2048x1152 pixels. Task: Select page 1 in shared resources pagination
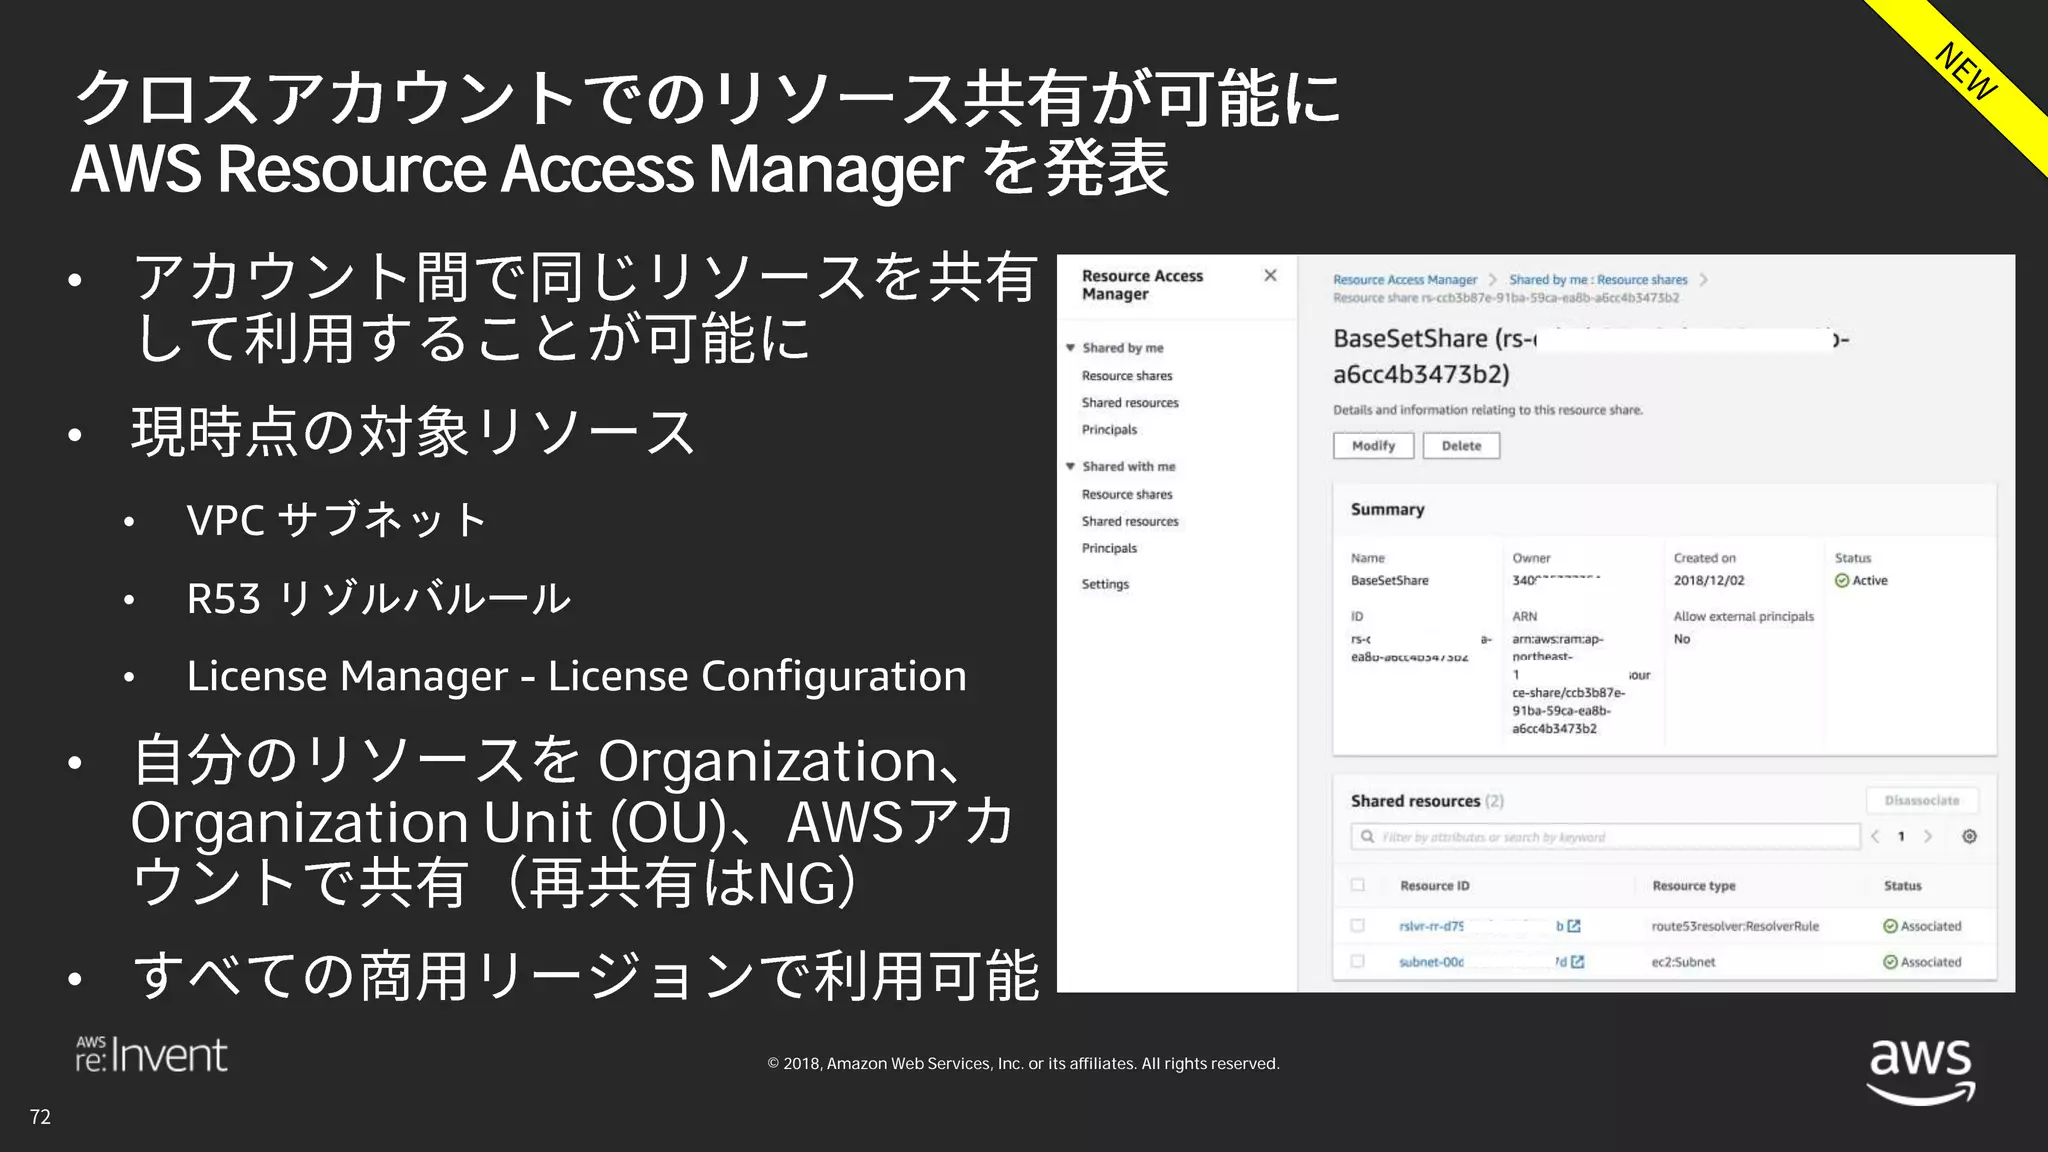pyautogui.click(x=1901, y=837)
